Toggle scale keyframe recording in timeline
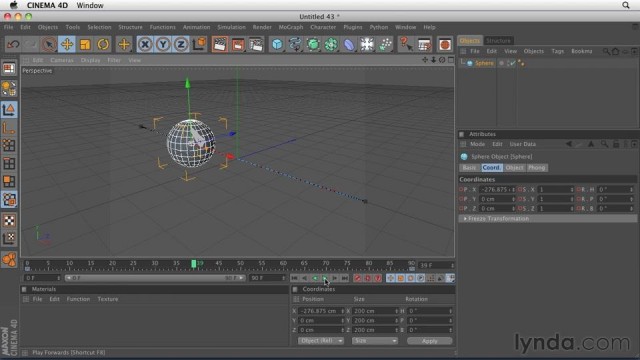 point(401,278)
